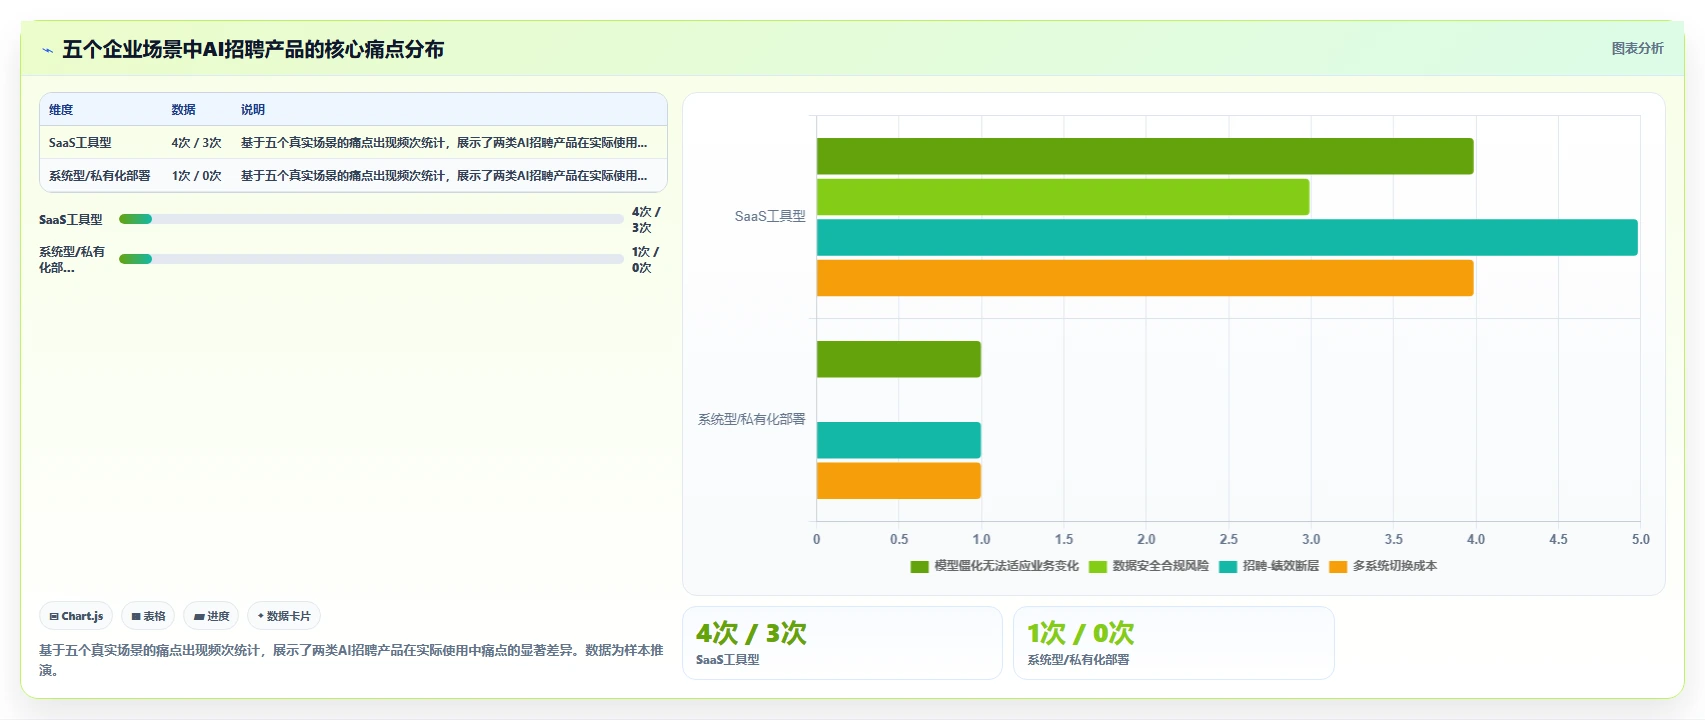Click the SaaS工具型 progress bar
The width and height of the screenshot is (1705, 720).
click(x=371, y=219)
